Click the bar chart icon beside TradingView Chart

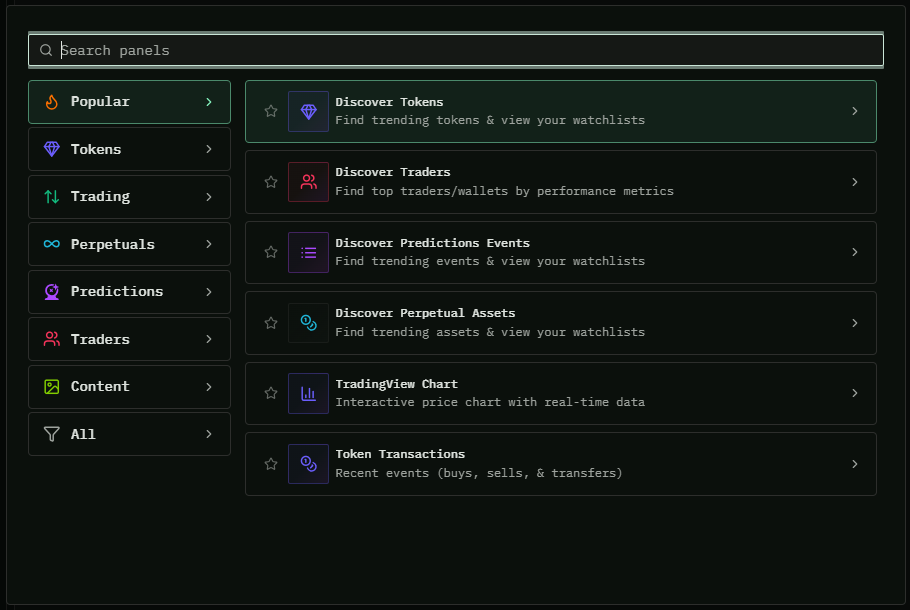click(x=308, y=393)
